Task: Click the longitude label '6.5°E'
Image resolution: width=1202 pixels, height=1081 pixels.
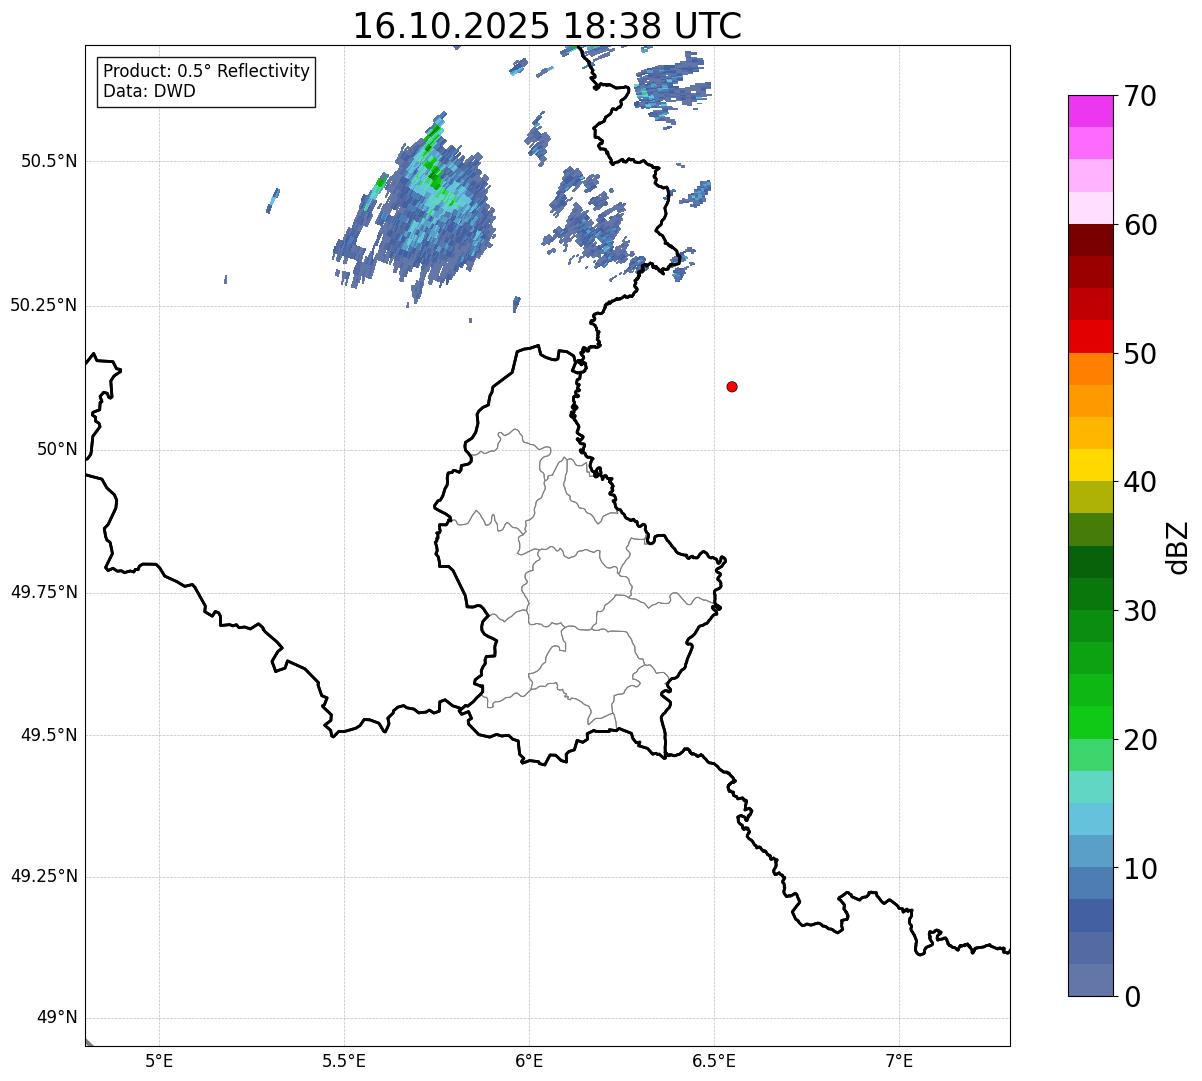Action: 714,1060
